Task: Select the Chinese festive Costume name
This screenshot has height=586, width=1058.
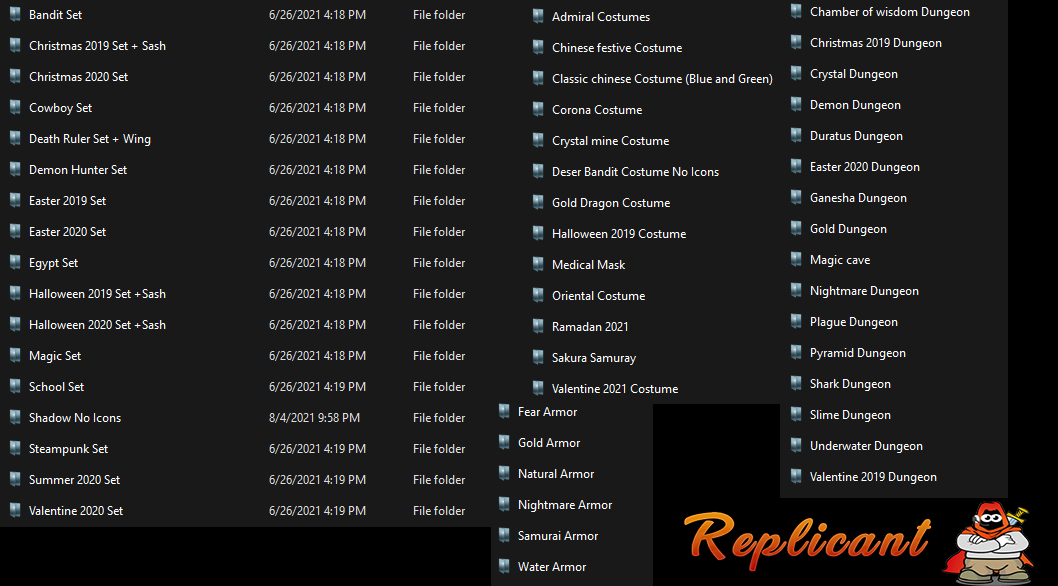Action: pos(617,47)
